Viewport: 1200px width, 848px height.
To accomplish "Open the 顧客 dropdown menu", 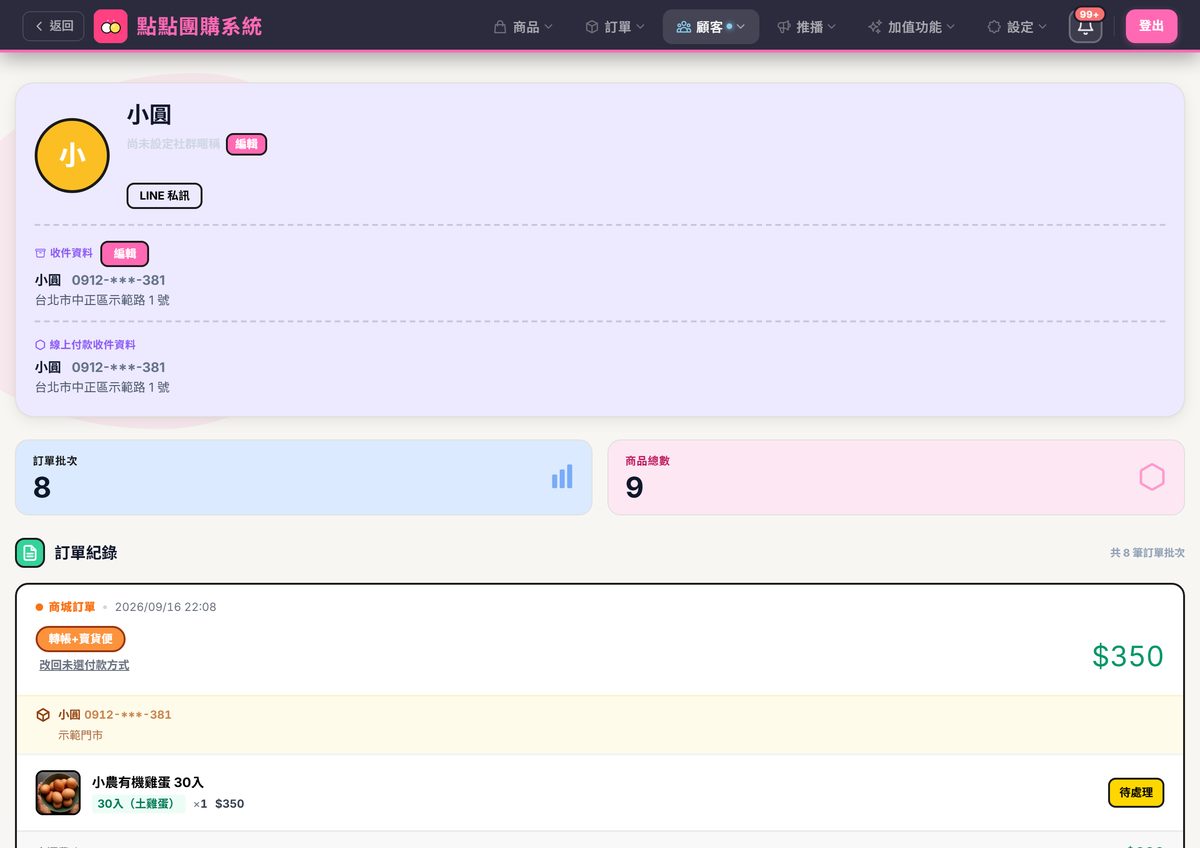I will point(711,27).
